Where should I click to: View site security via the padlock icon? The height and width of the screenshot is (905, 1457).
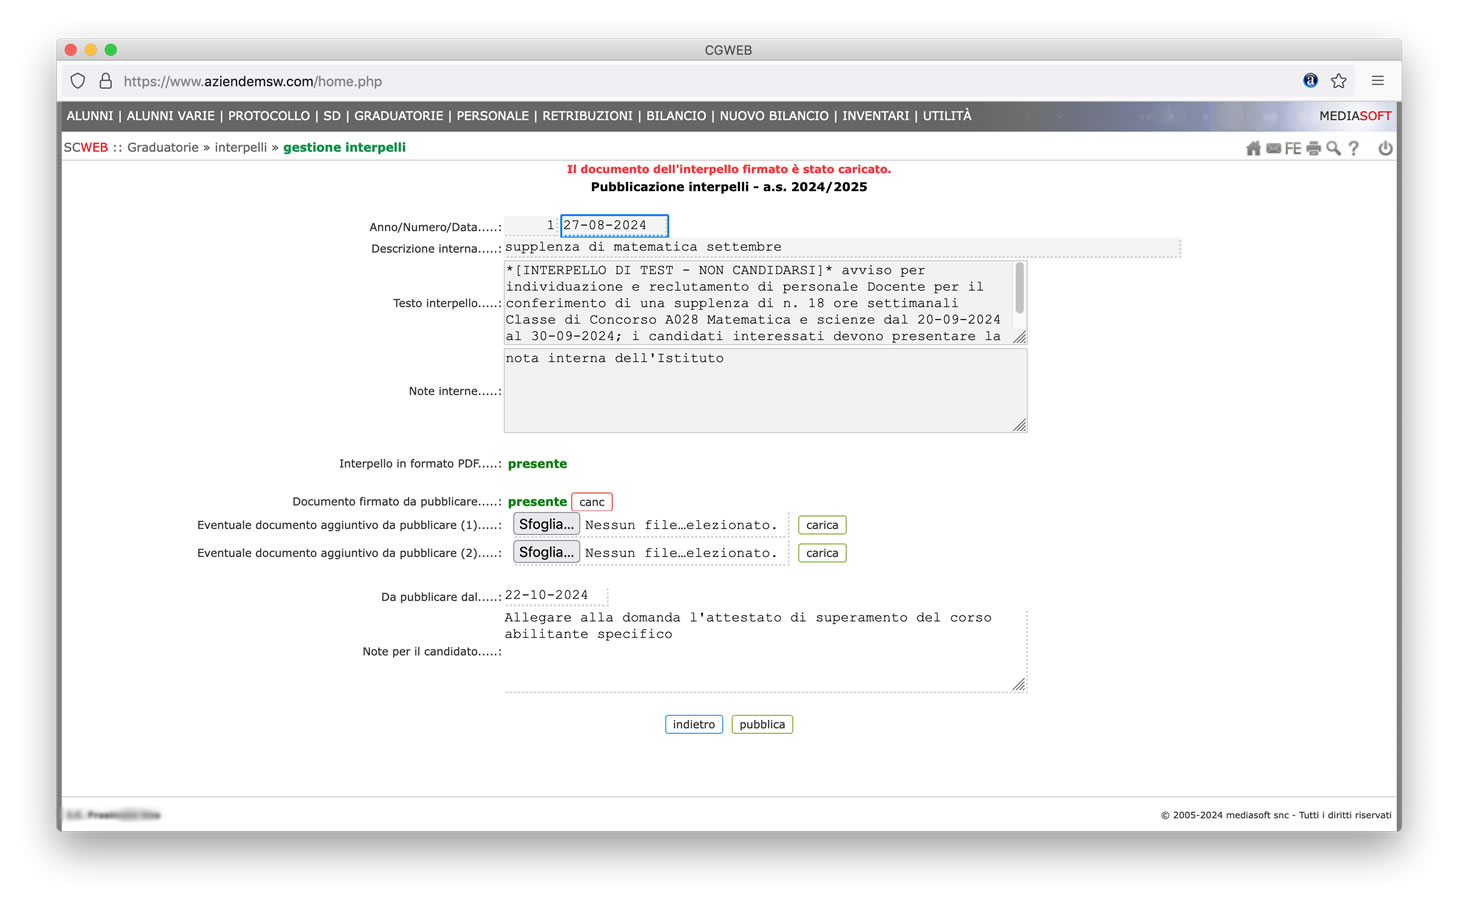click(105, 81)
